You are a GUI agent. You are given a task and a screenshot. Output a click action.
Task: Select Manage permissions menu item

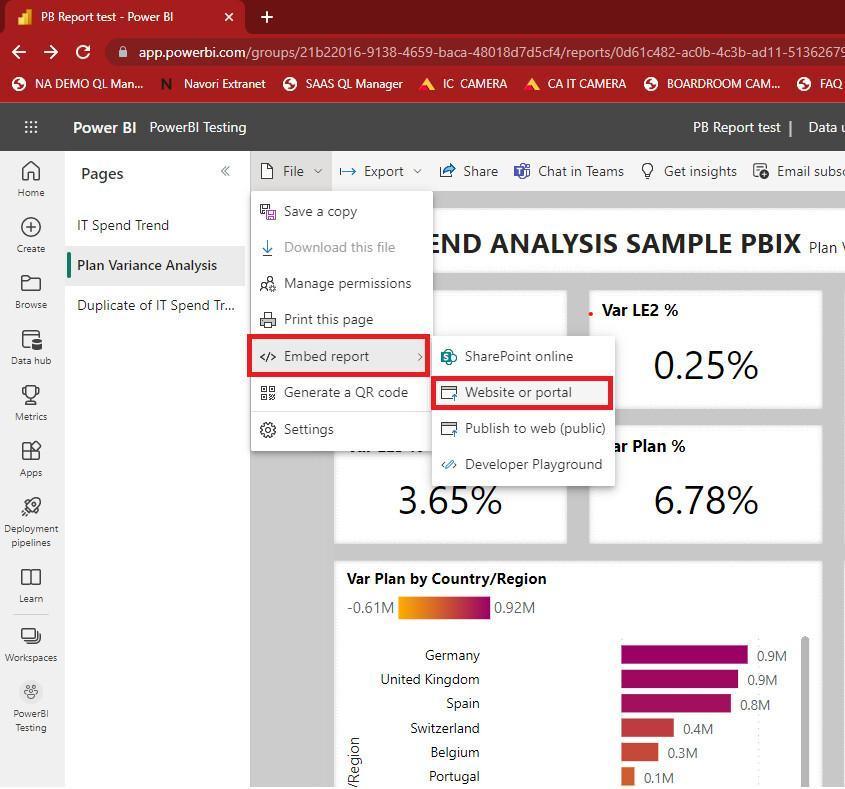tap(342, 283)
